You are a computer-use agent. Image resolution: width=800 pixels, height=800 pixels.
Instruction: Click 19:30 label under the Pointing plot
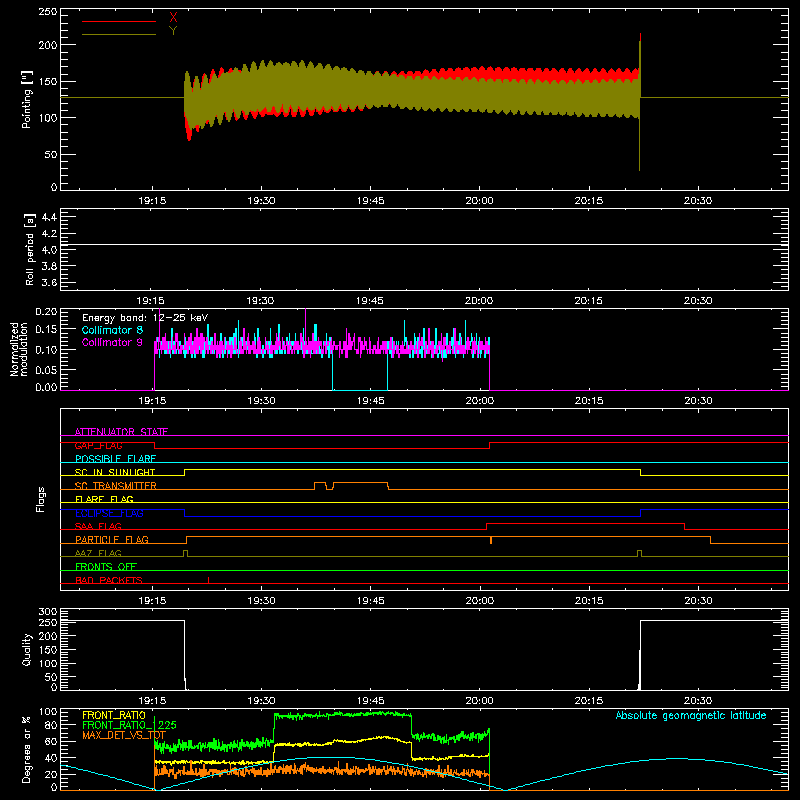(261, 201)
